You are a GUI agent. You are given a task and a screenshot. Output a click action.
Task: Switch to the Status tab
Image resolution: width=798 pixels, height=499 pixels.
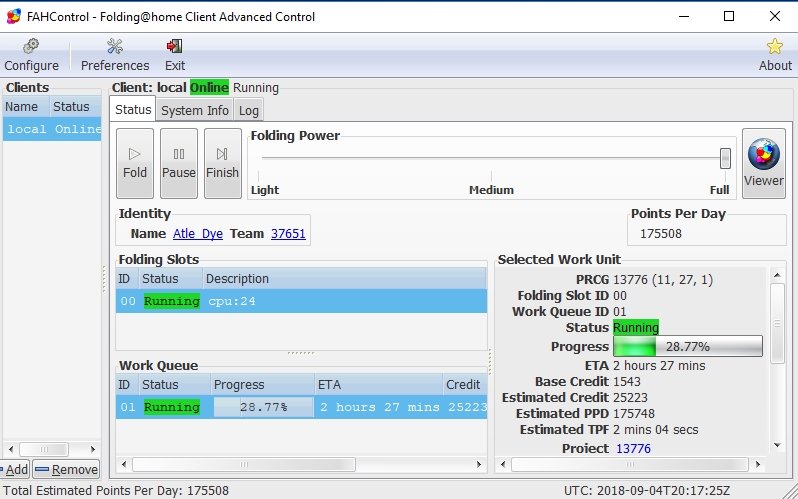click(133, 110)
